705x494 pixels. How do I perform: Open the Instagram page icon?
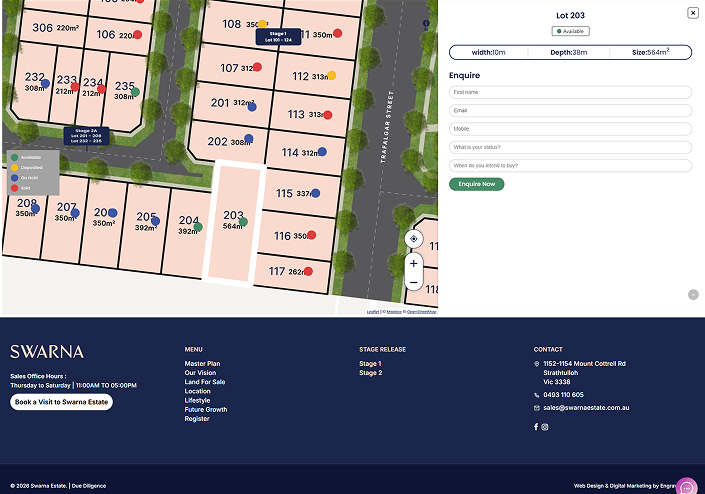545,427
